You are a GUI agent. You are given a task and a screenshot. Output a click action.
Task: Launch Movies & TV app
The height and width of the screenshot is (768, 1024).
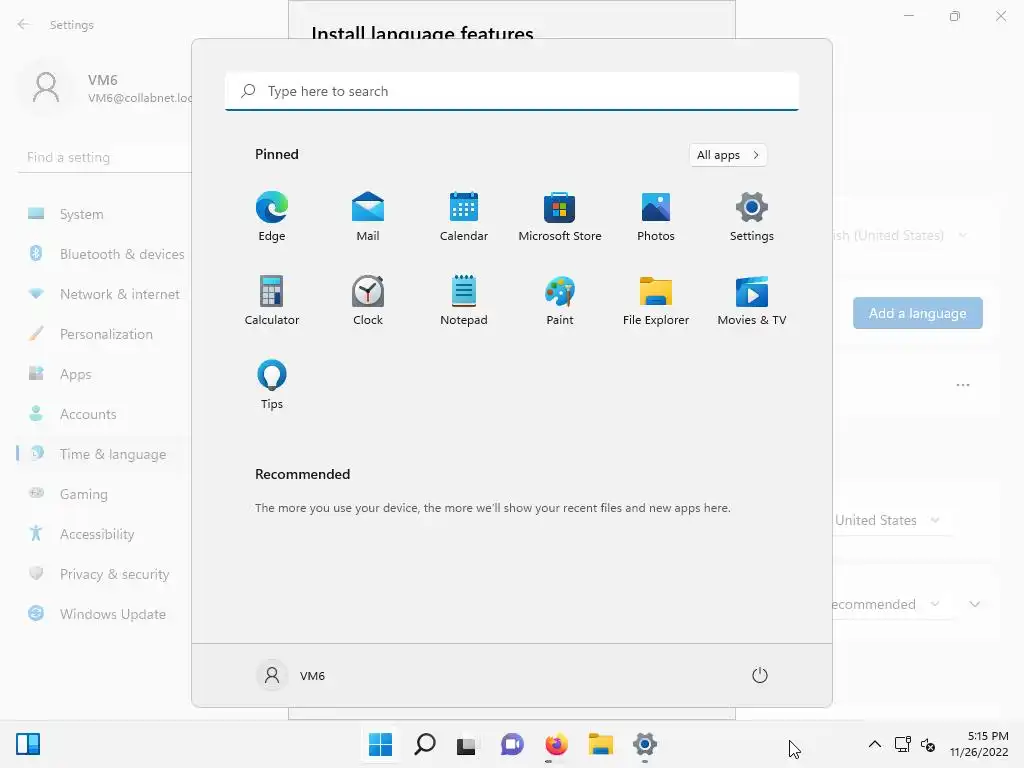(x=752, y=300)
